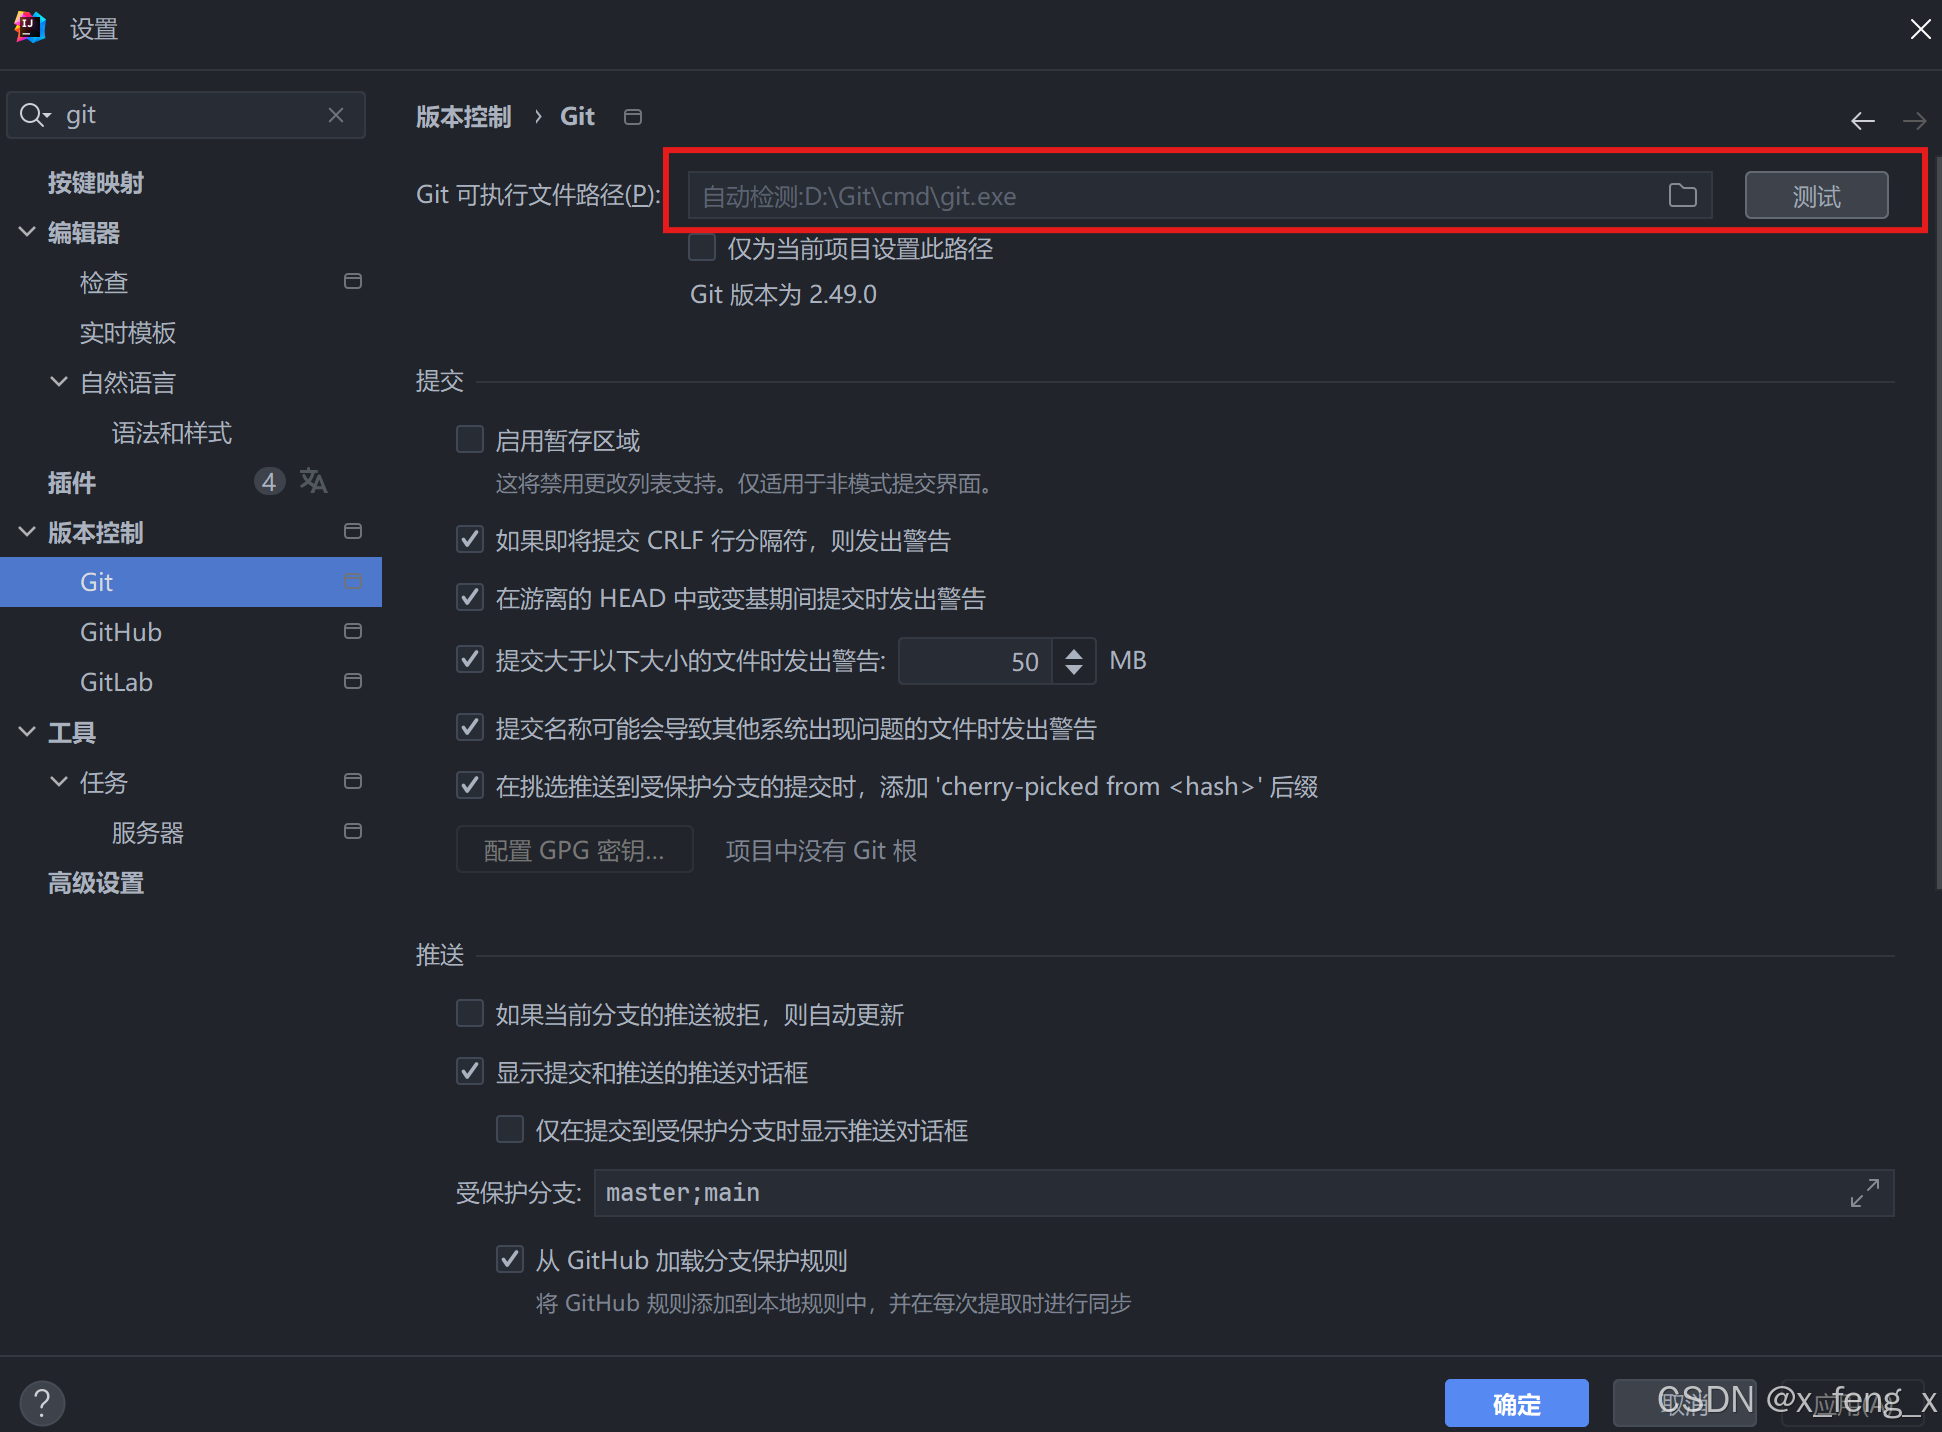Viewport: 1942px width, 1432px height.
Task: Collapse the 自然语言 subtree
Action: pos(59,382)
